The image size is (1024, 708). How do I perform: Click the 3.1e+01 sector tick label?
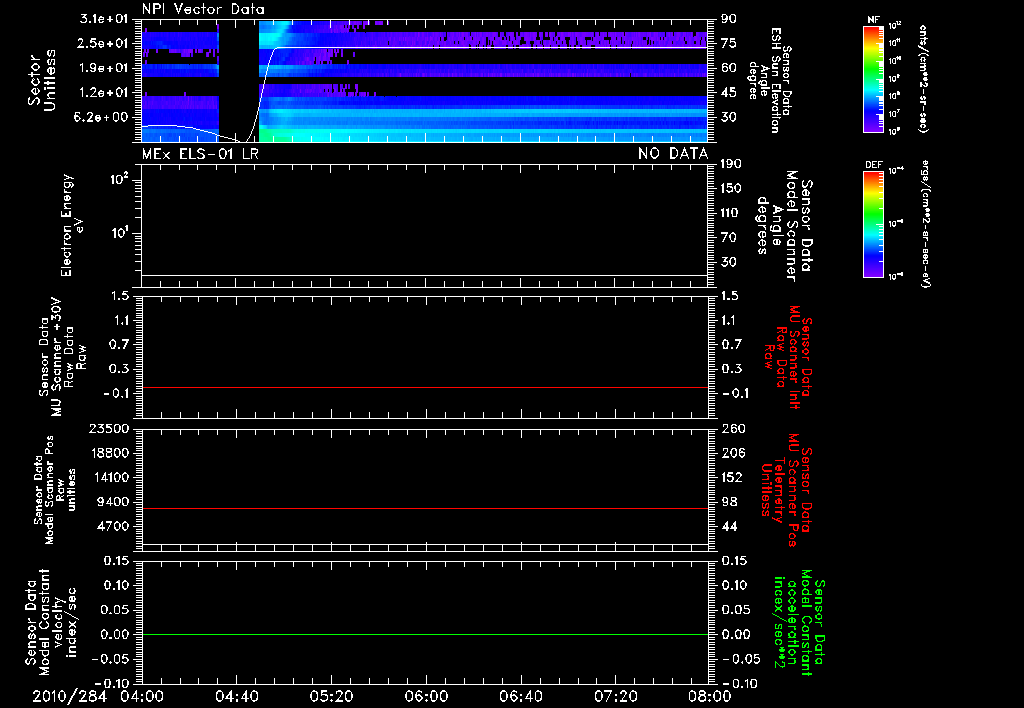[103, 19]
